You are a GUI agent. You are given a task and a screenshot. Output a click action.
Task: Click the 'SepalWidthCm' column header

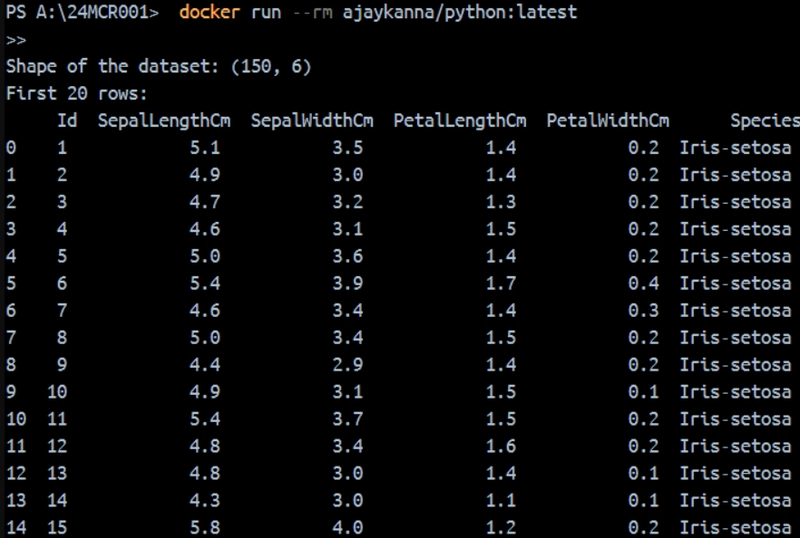coord(312,121)
